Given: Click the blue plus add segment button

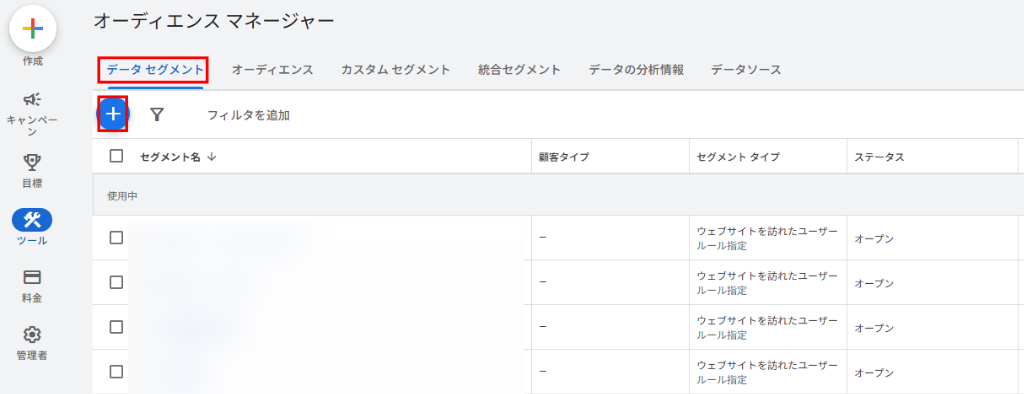Looking at the screenshot, I should (113, 114).
